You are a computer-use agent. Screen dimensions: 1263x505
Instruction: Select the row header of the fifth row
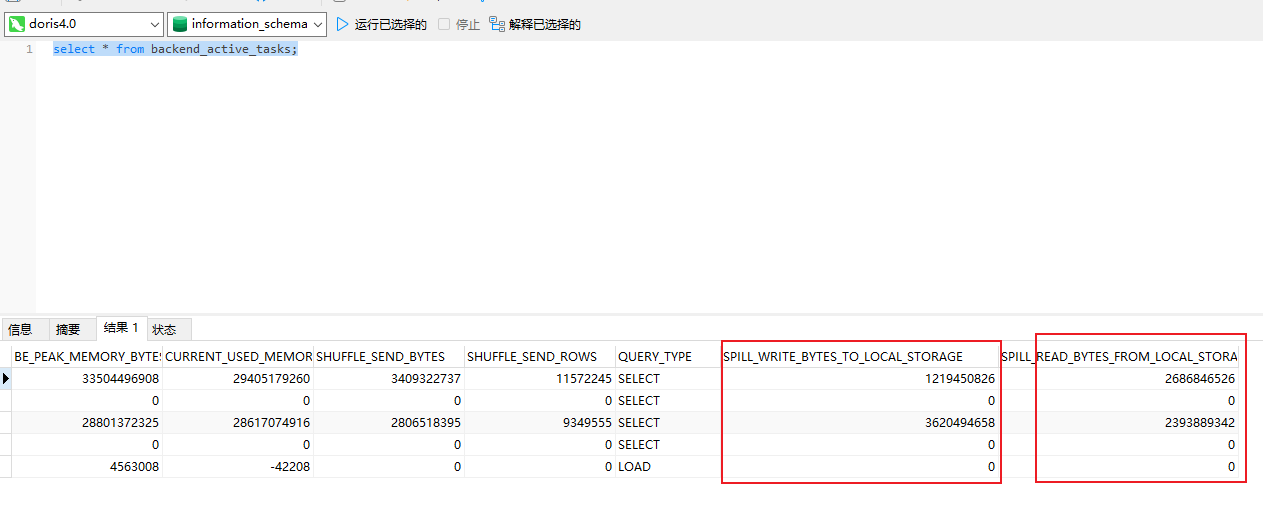(x=6, y=467)
